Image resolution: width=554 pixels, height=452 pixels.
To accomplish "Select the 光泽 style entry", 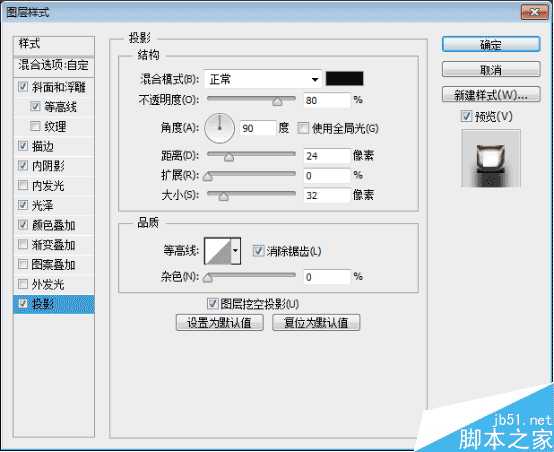I will [x=43, y=205].
